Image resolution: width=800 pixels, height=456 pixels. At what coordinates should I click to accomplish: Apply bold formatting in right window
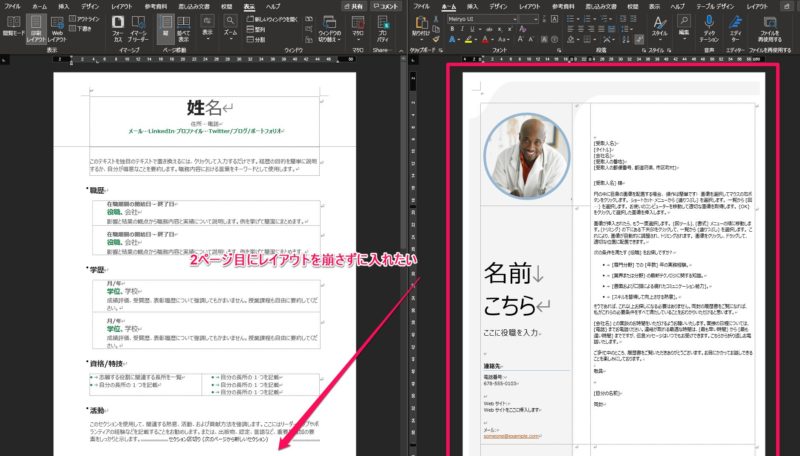pos(452,30)
